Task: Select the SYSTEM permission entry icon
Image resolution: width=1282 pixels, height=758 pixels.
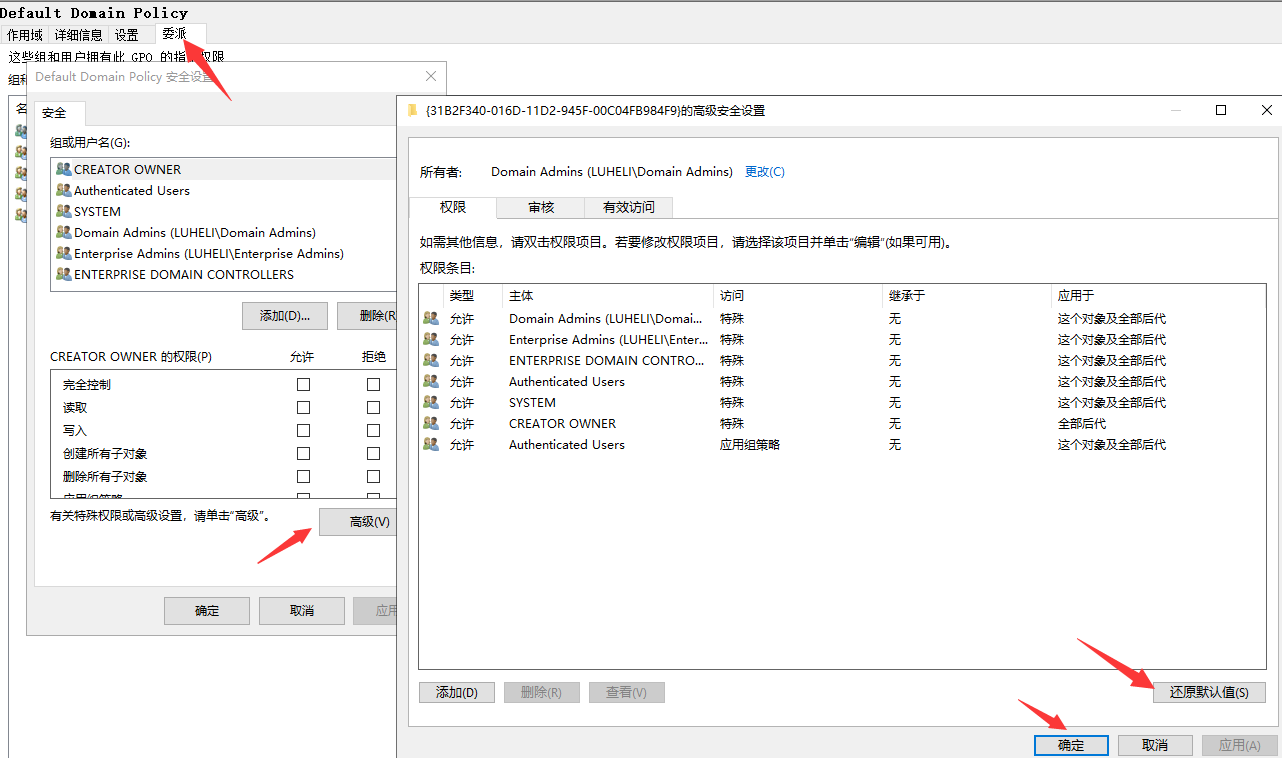Action: (x=431, y=402)
